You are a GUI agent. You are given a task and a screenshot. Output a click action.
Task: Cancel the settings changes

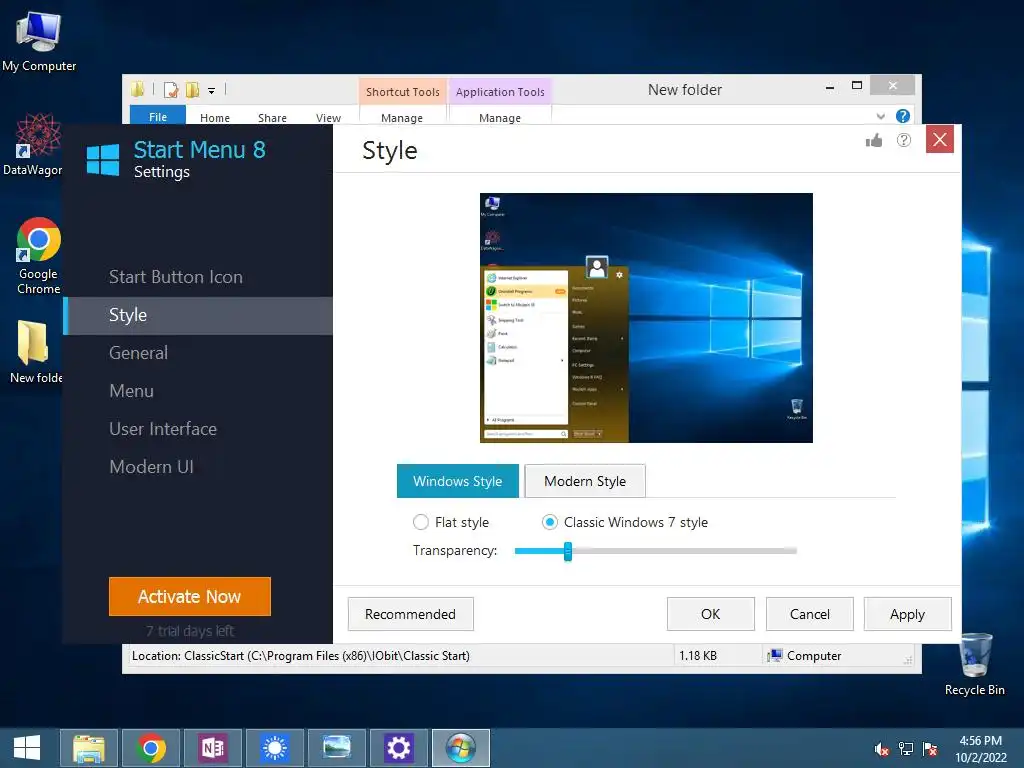click(x=810, y=615)
